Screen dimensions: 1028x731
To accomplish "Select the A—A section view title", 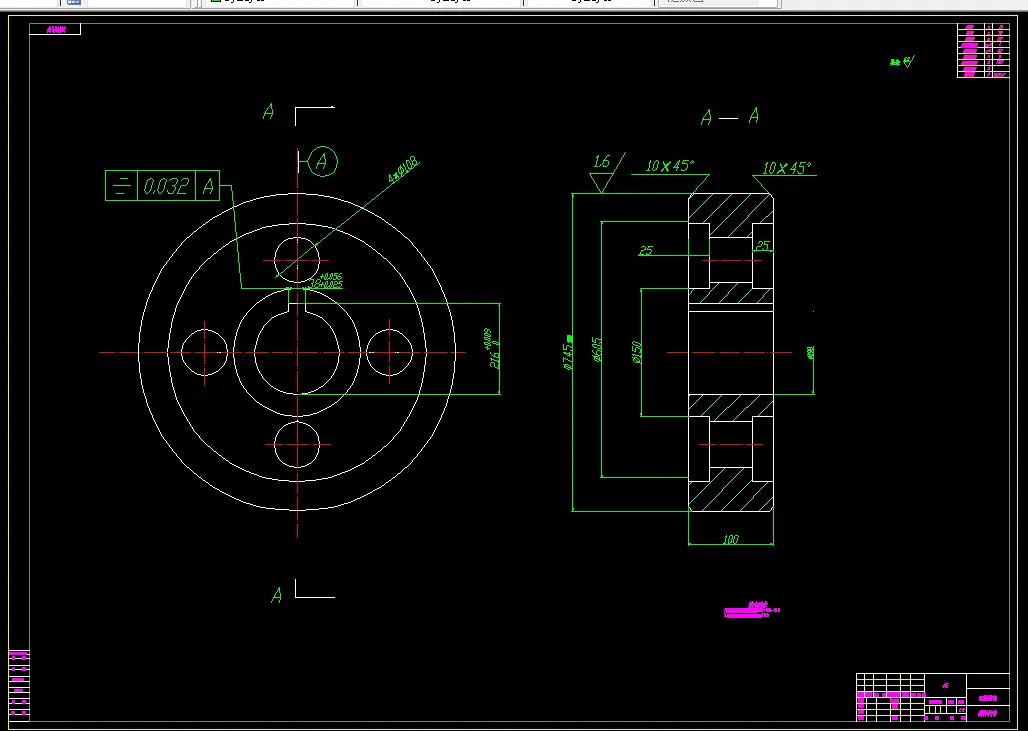I will click(730, 117).
